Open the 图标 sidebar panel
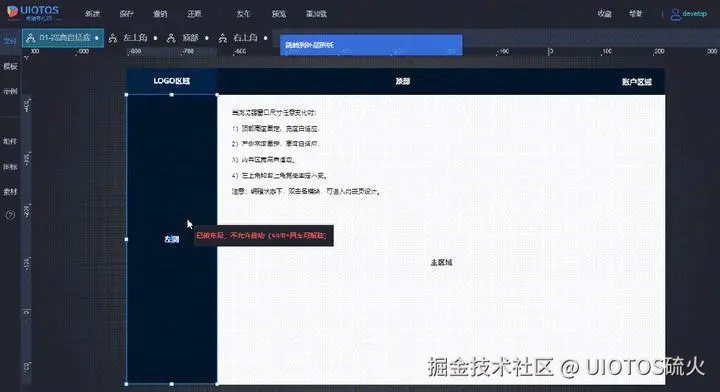This screenshot has width=720, height=392. coord(10,166)
